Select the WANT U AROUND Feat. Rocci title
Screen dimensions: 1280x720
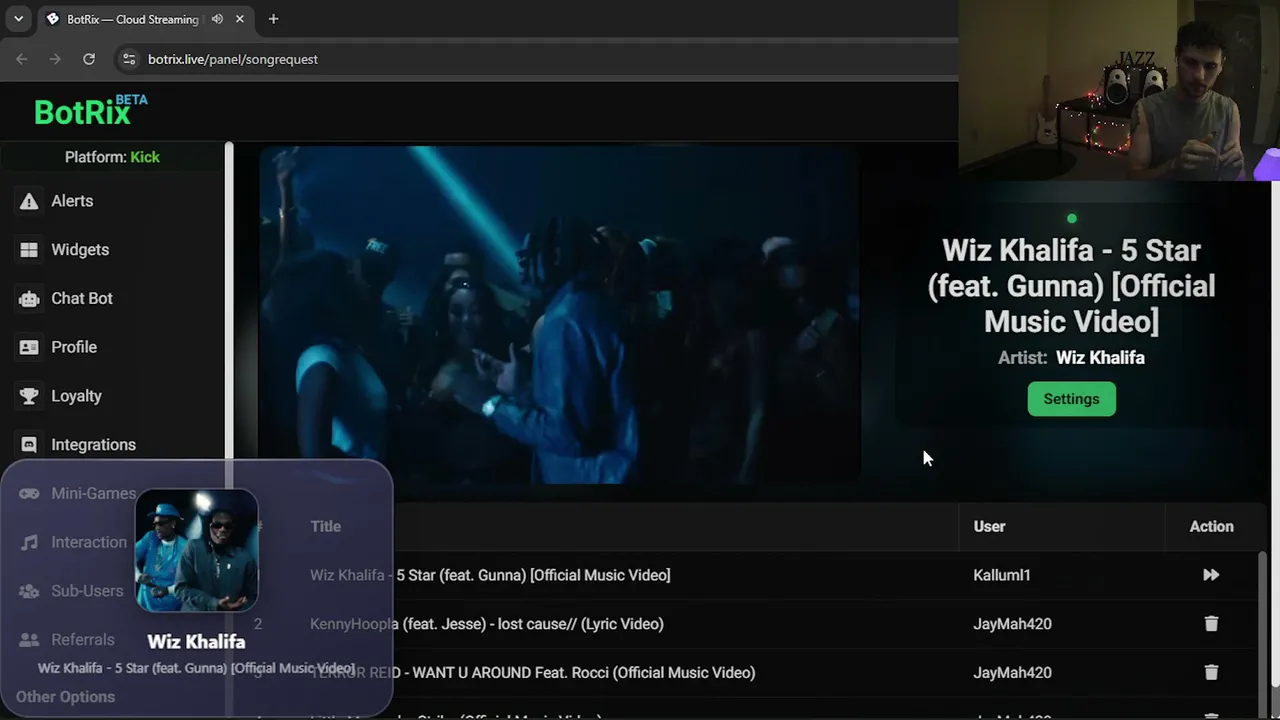(x=533, y=673)
